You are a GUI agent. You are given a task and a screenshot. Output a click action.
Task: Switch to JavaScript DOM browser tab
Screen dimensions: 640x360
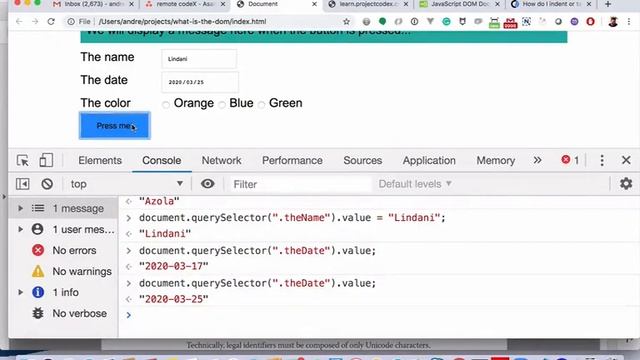coord(460,4)
